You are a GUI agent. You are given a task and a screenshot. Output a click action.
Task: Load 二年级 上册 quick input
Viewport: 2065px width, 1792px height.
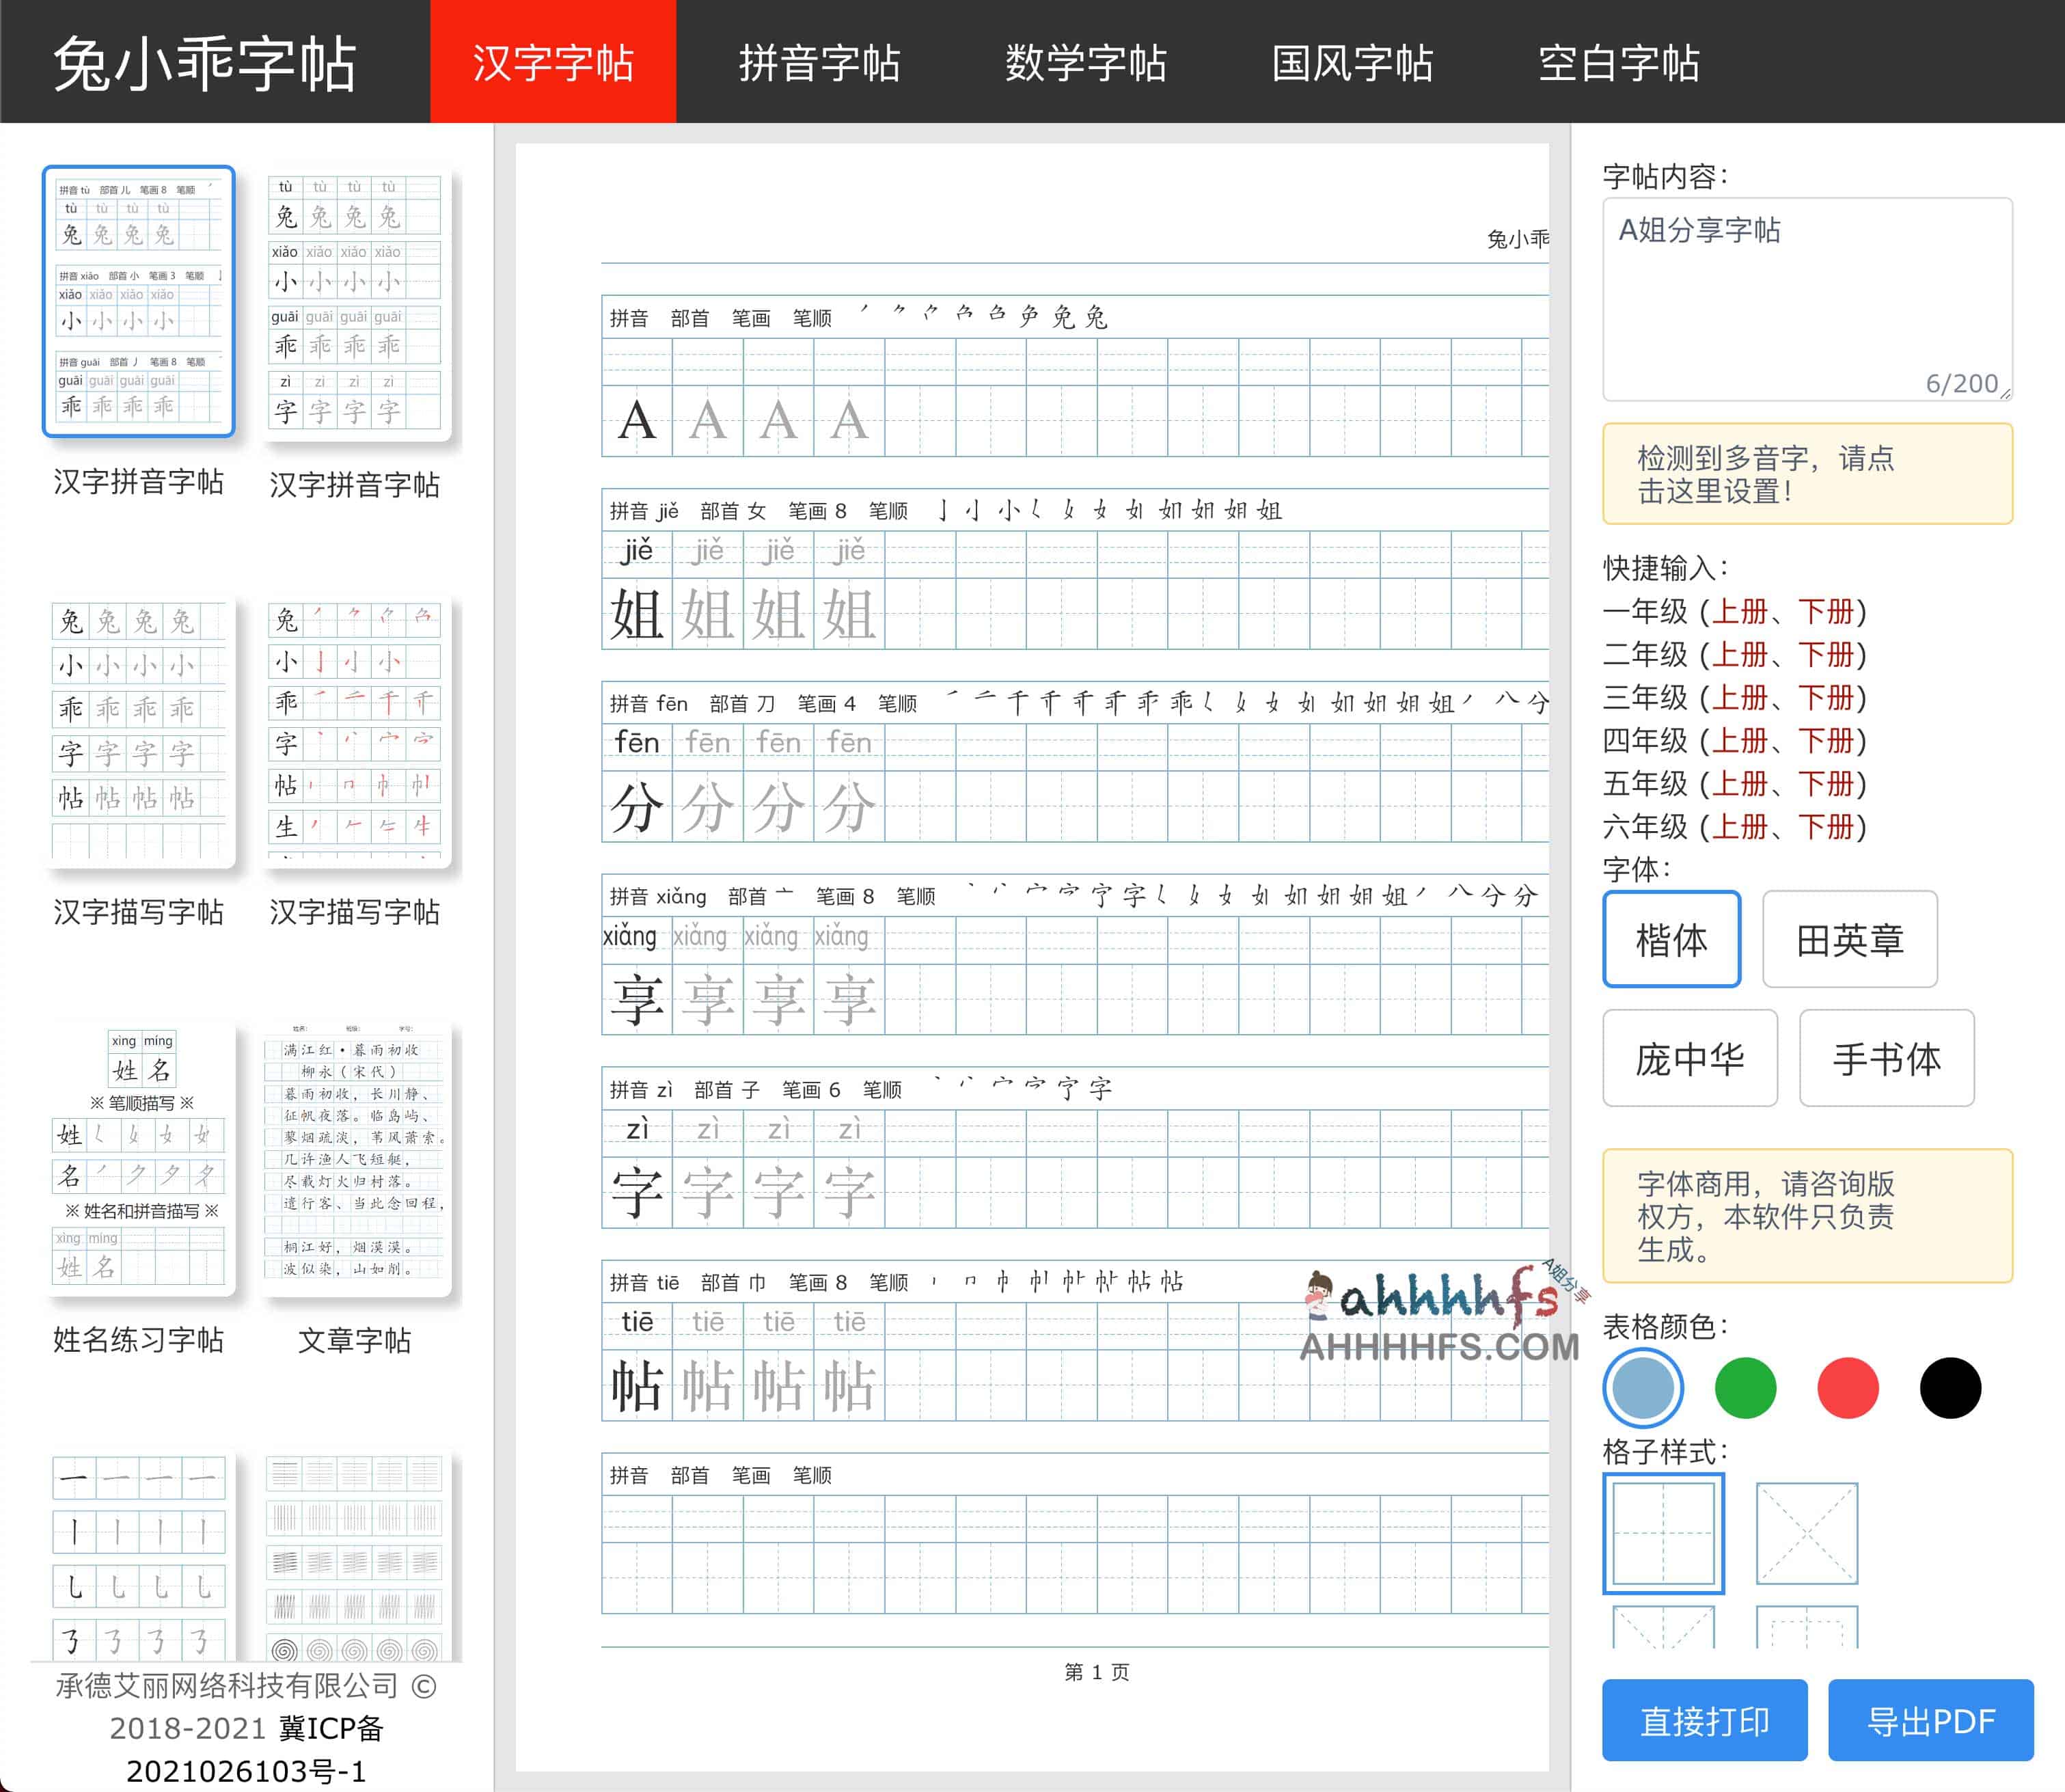point(1740,654)
